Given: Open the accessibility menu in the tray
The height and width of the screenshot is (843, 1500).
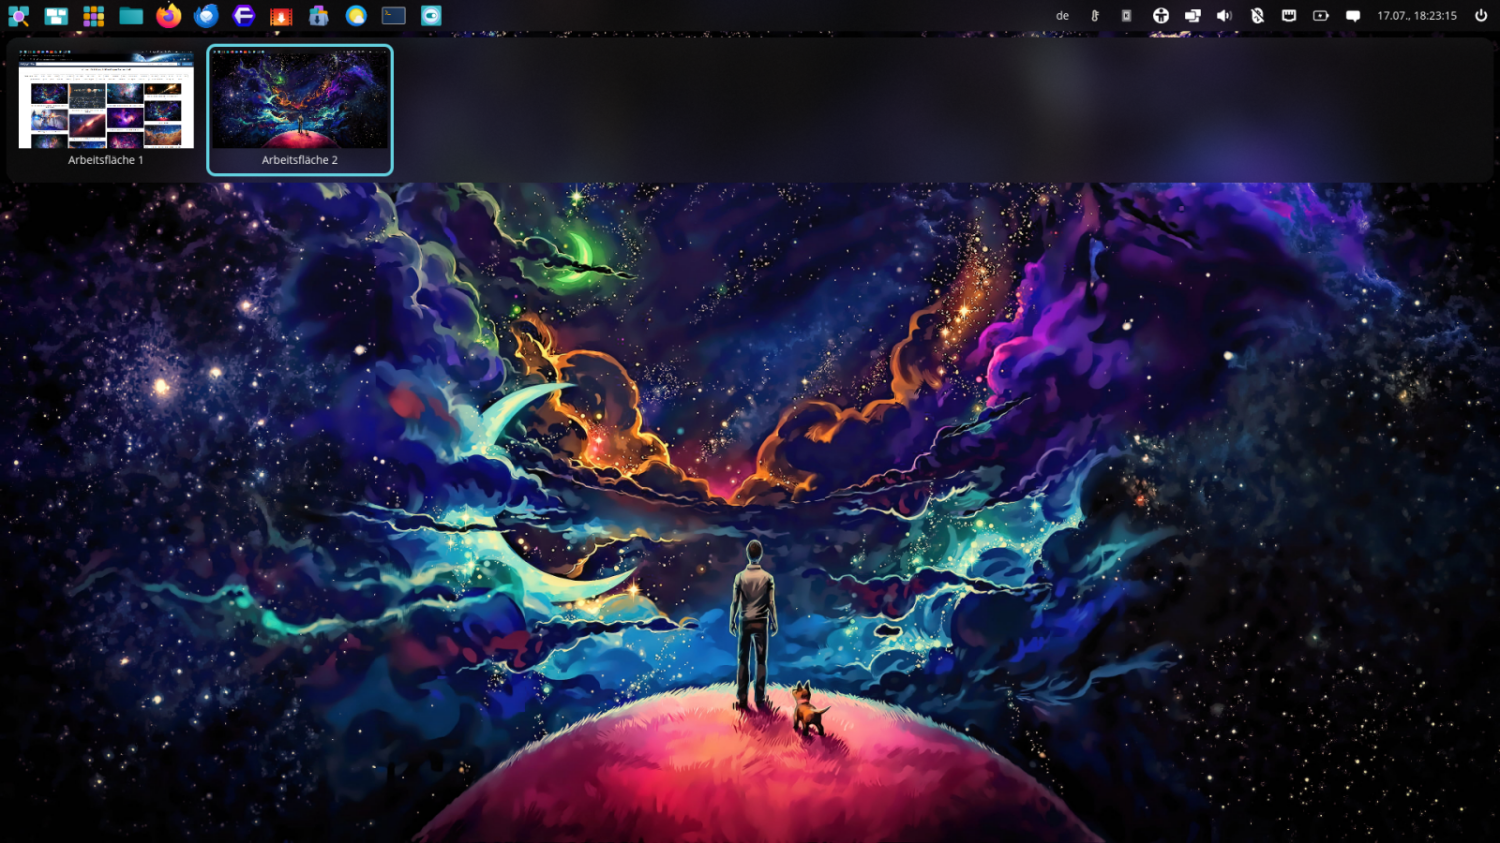Looking at the screenshot, I should click(1160, 16).
